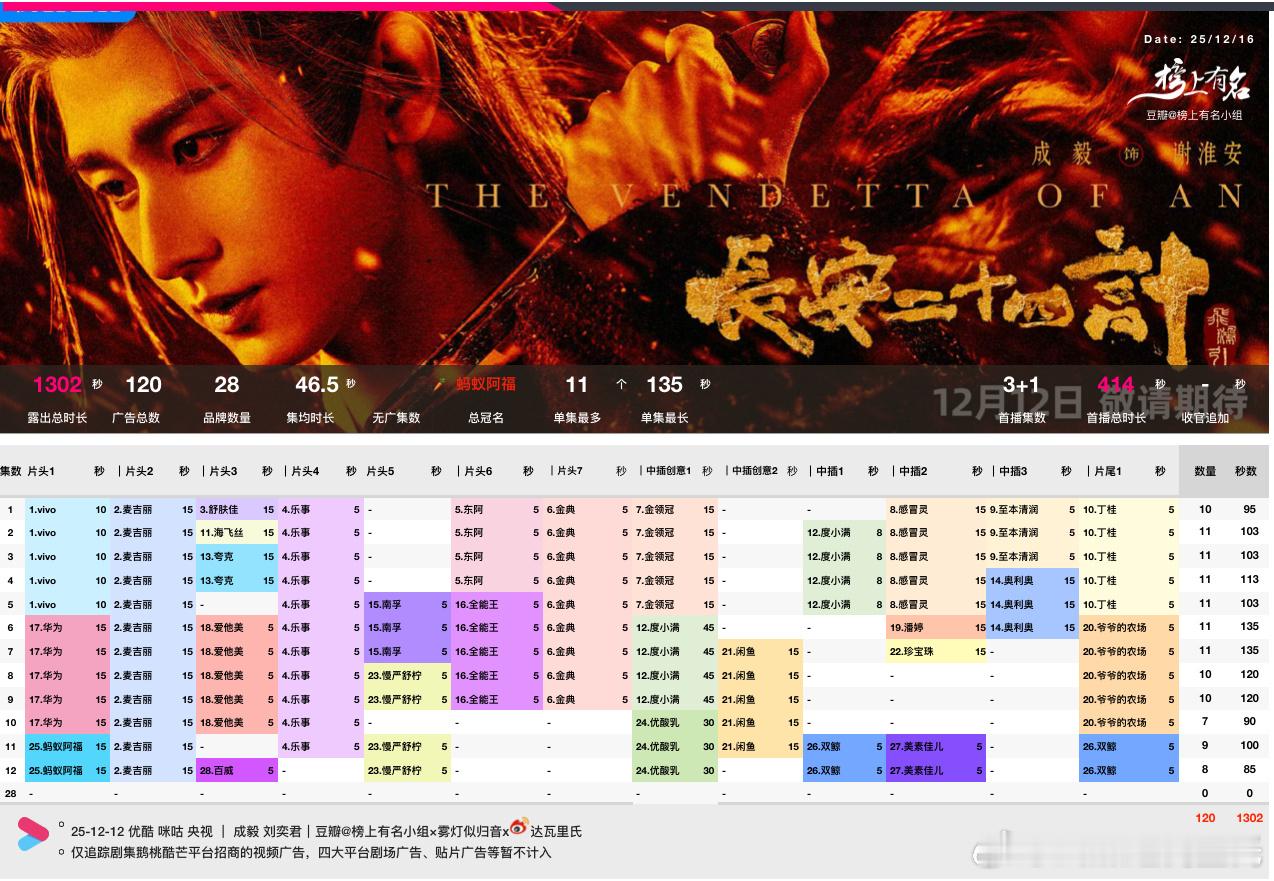Click the orange 蚂蚁阿福 title sponsor name

[x=486, y=385]
